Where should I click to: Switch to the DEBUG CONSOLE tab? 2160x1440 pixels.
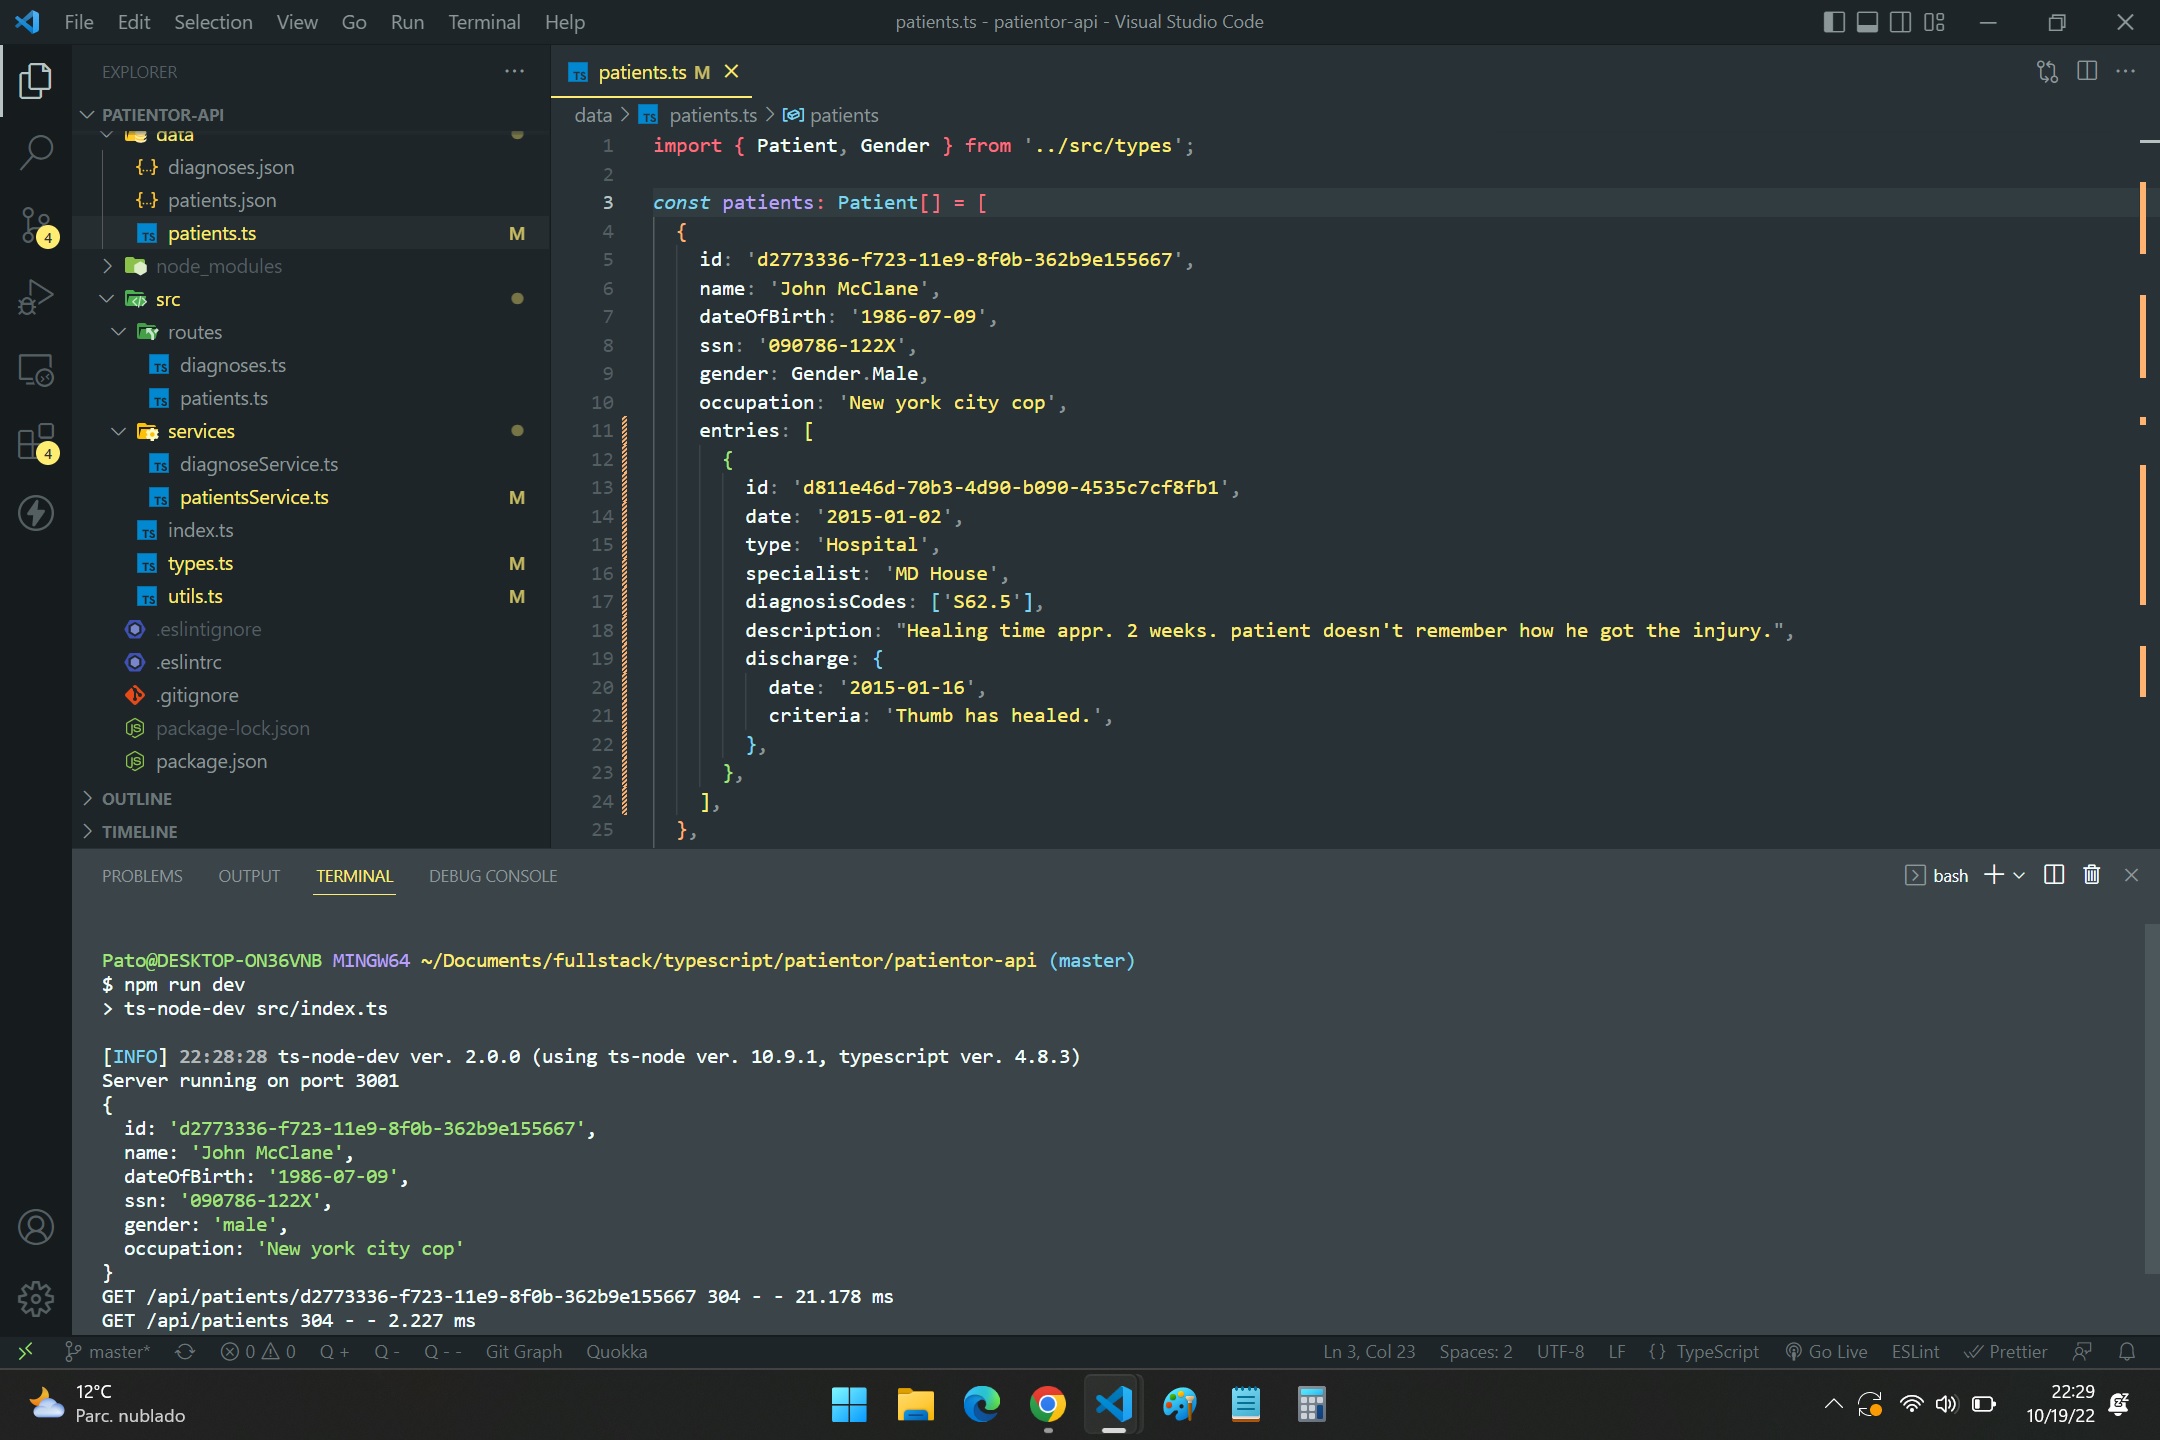pos(493,876)
